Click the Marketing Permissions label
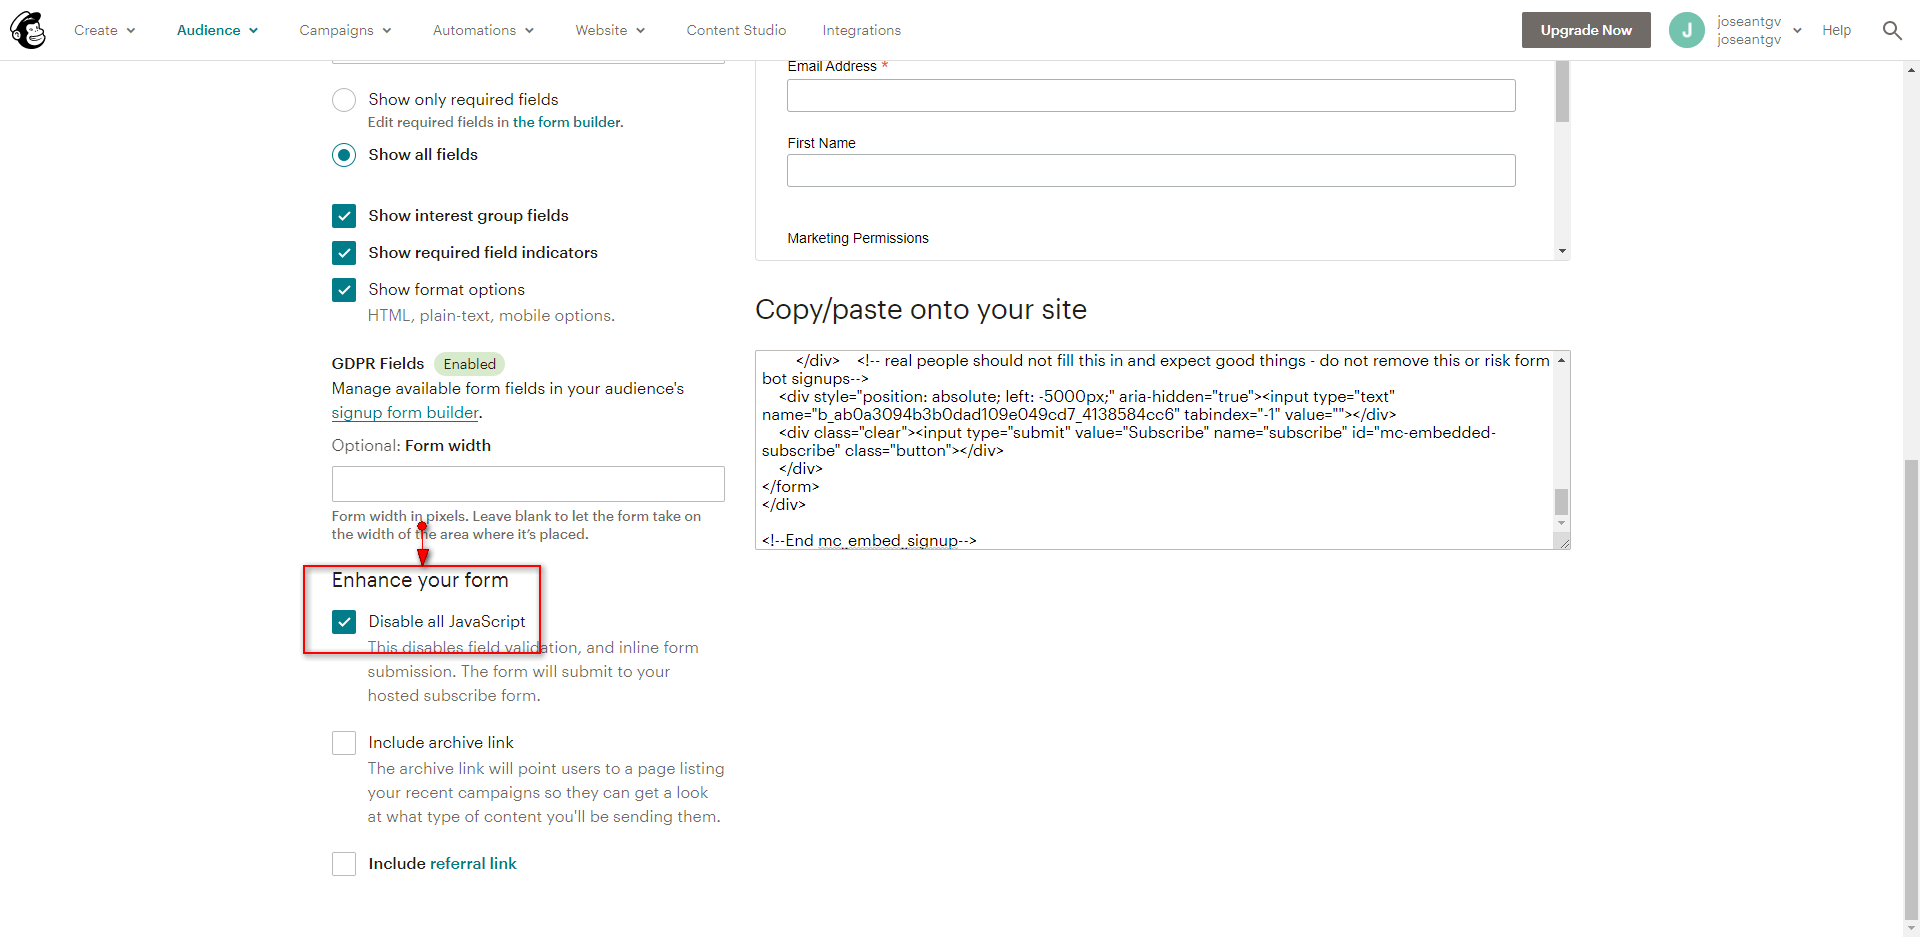Image resolution: width=1920 pixels, height=937 pixels. coord(858,238)
